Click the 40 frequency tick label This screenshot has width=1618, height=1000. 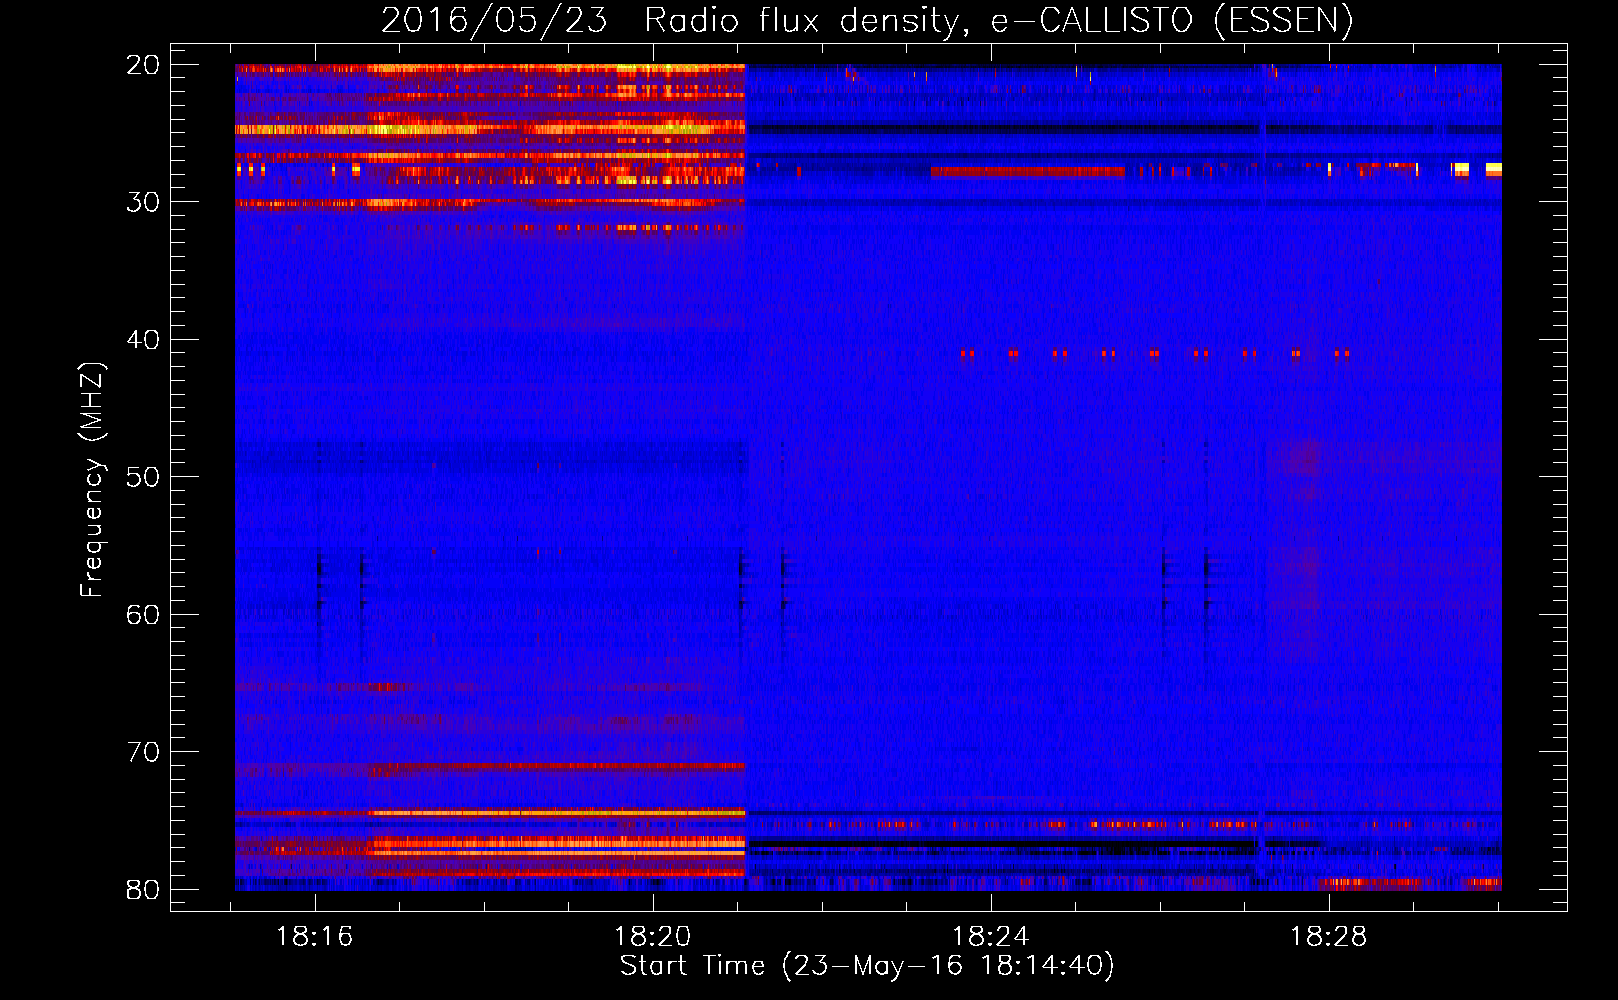pos(143,340)
